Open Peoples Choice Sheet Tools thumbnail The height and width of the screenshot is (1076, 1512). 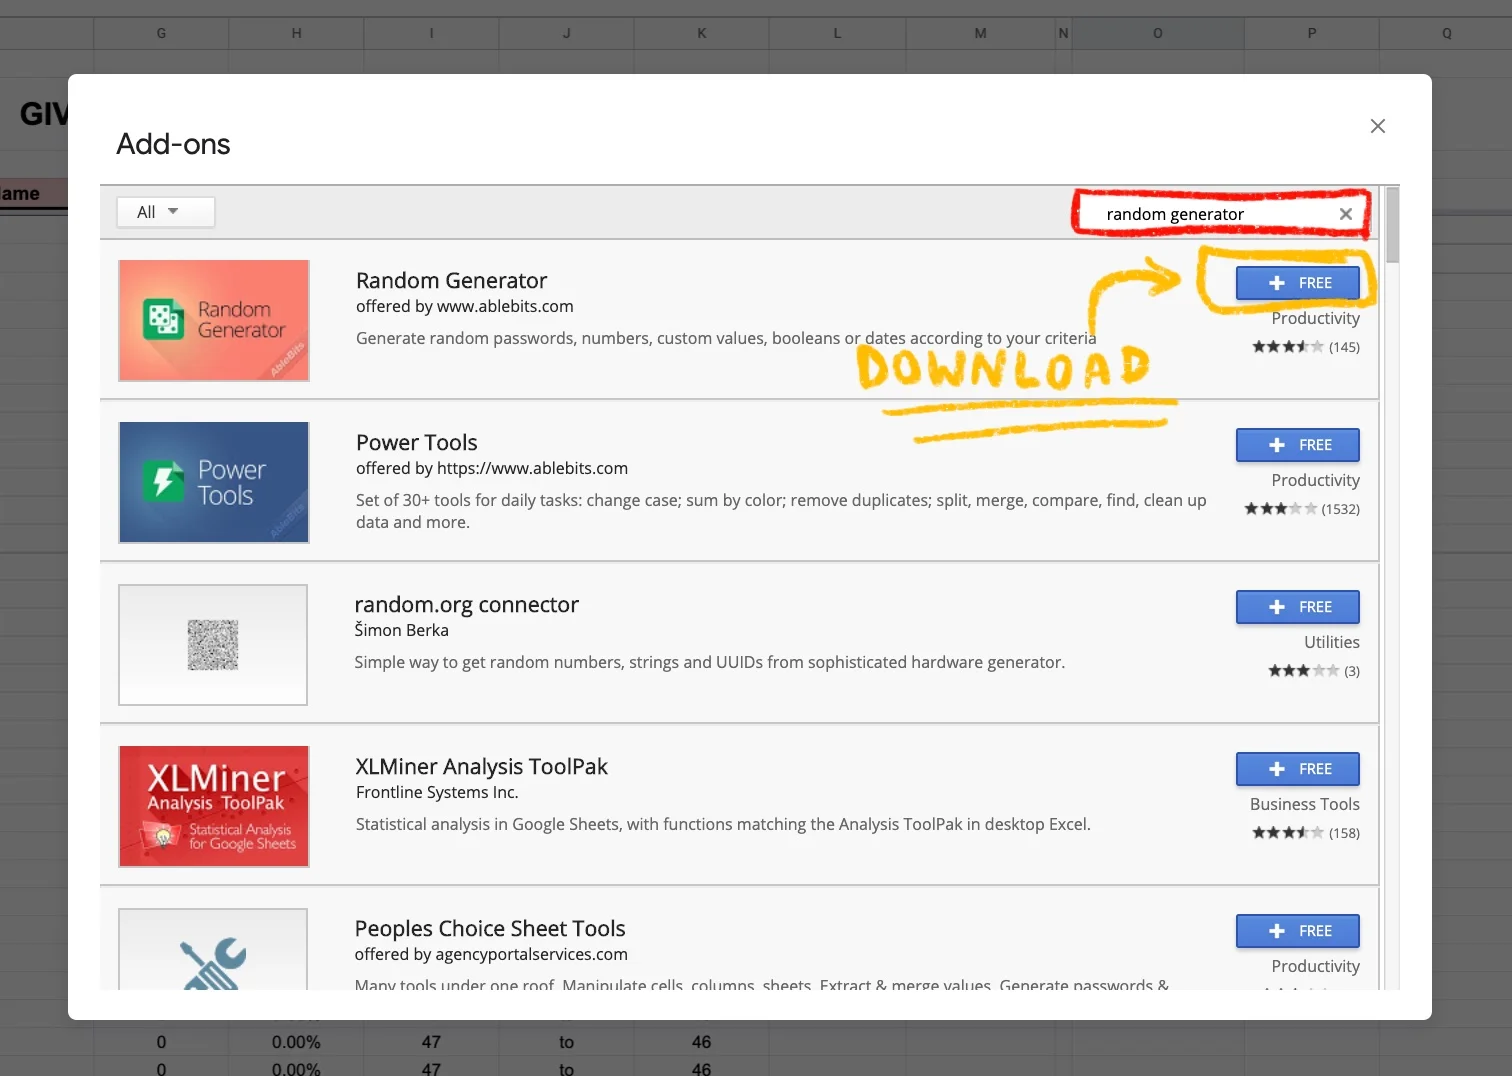click(x=213, y=950)
